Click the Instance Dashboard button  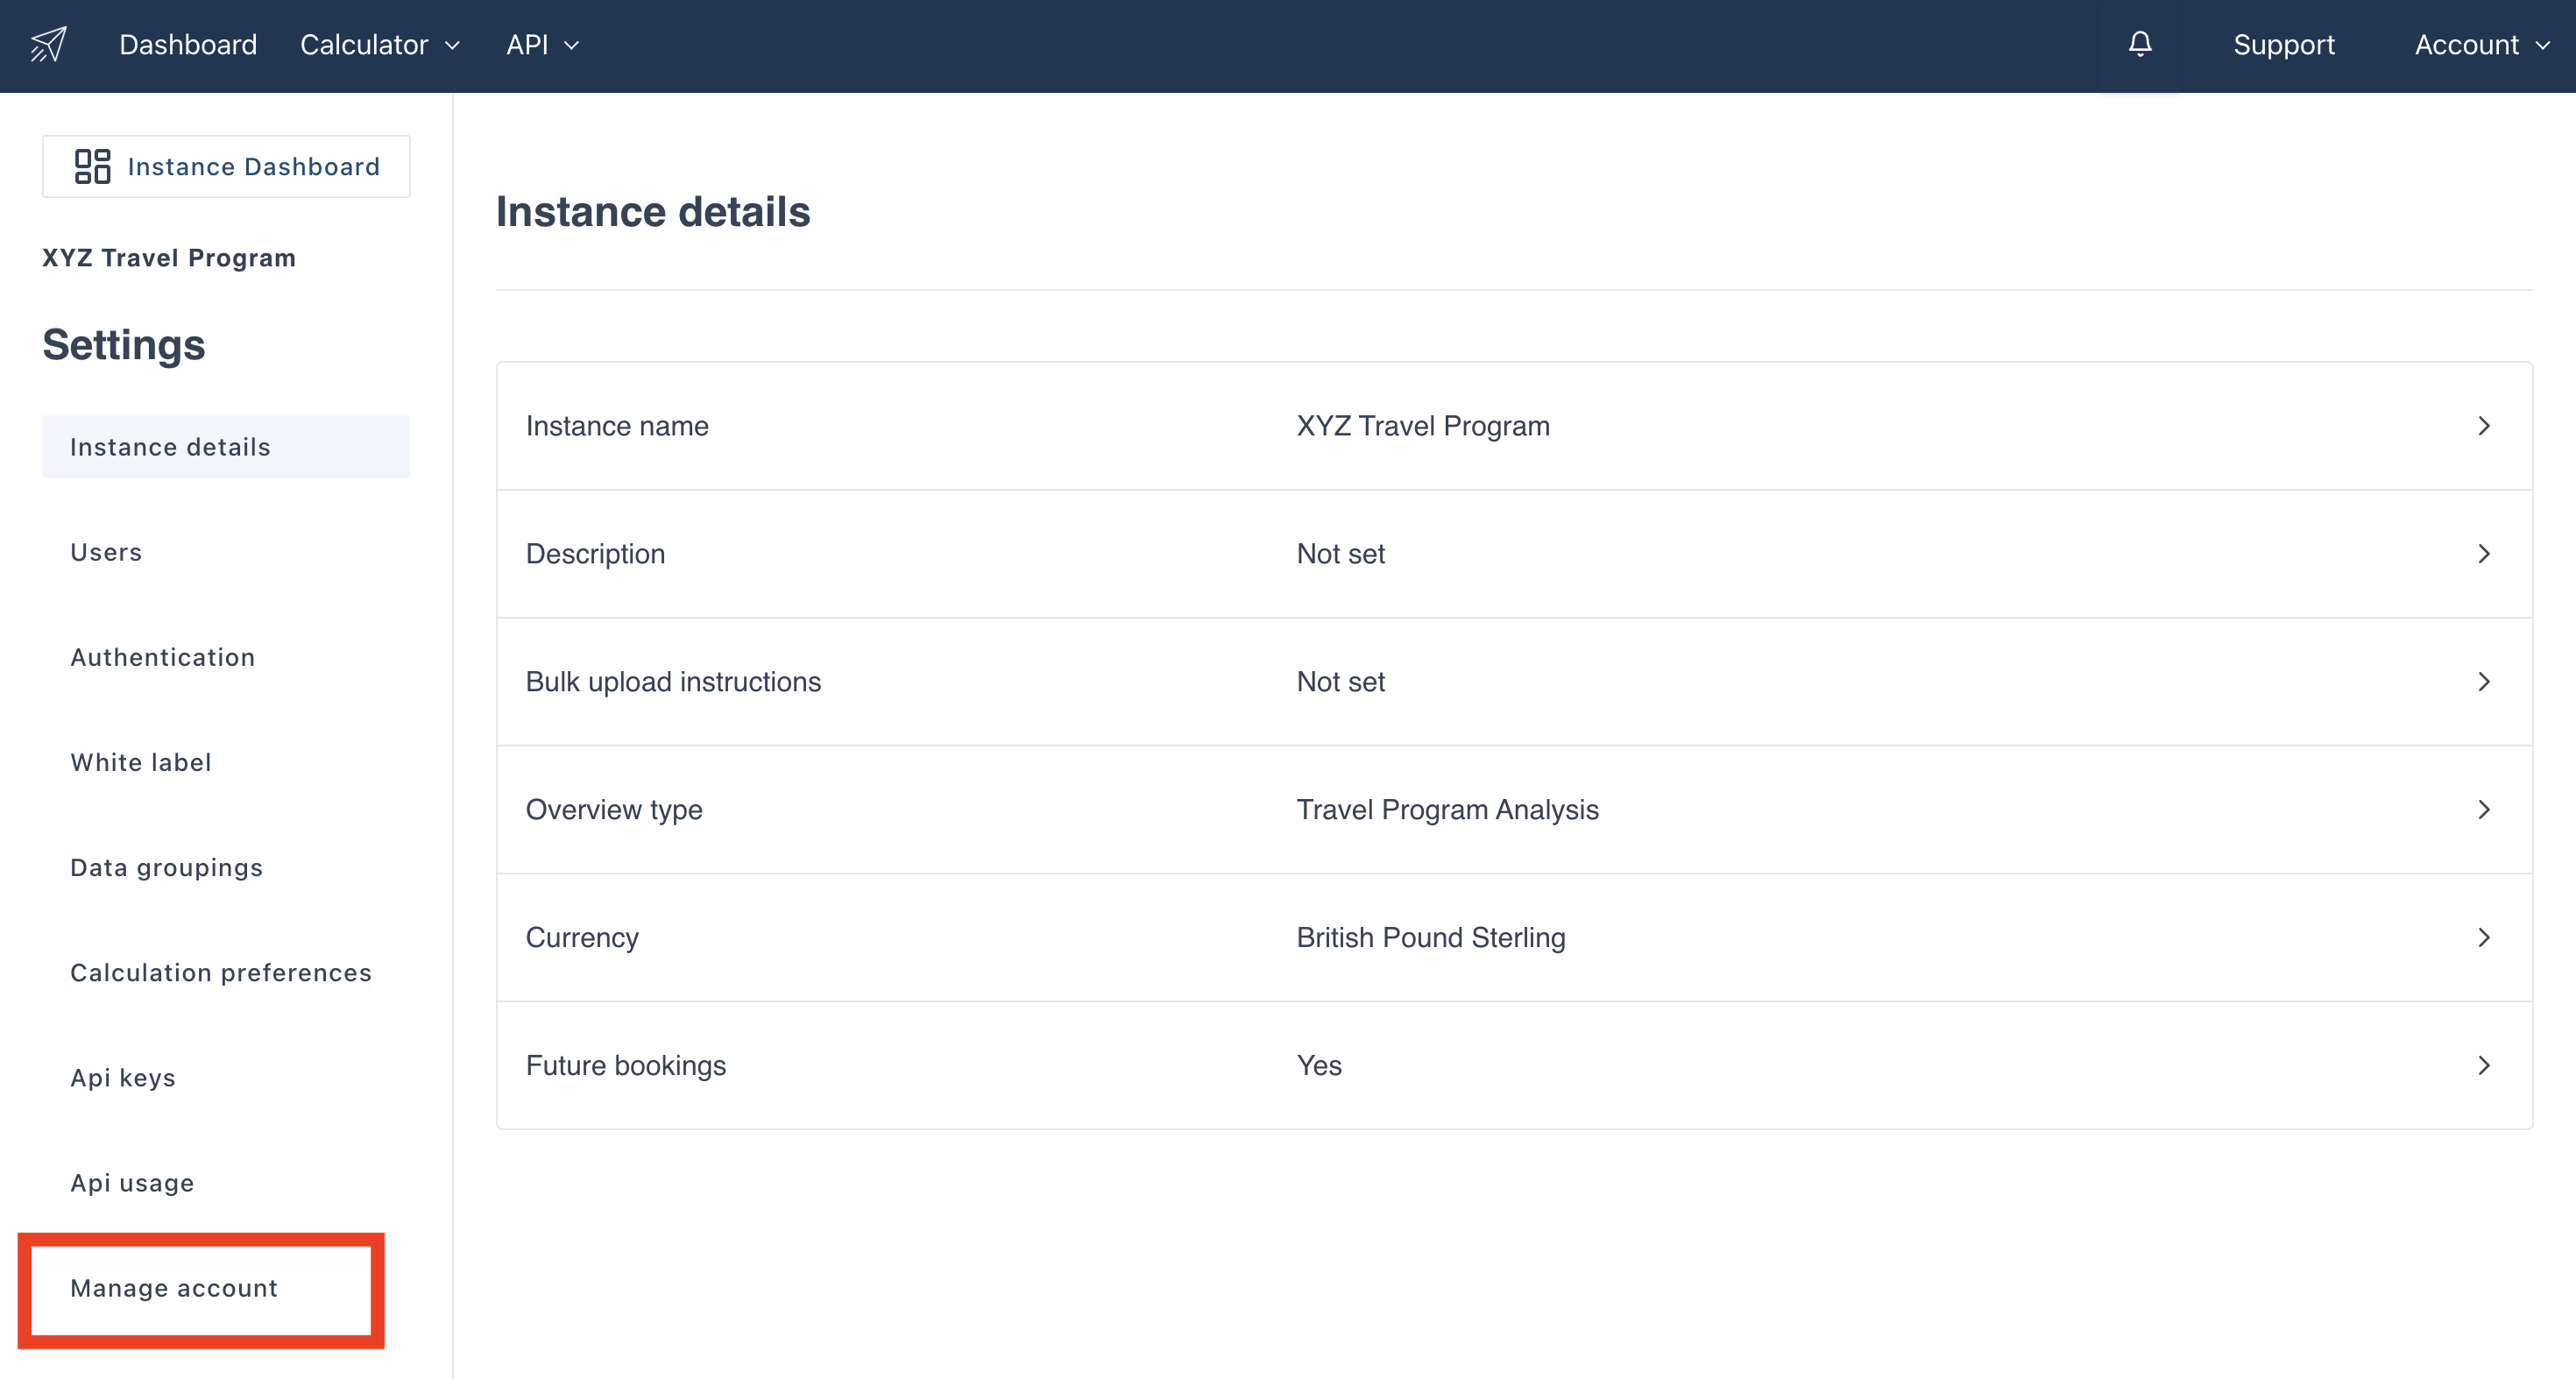point(226,166)
